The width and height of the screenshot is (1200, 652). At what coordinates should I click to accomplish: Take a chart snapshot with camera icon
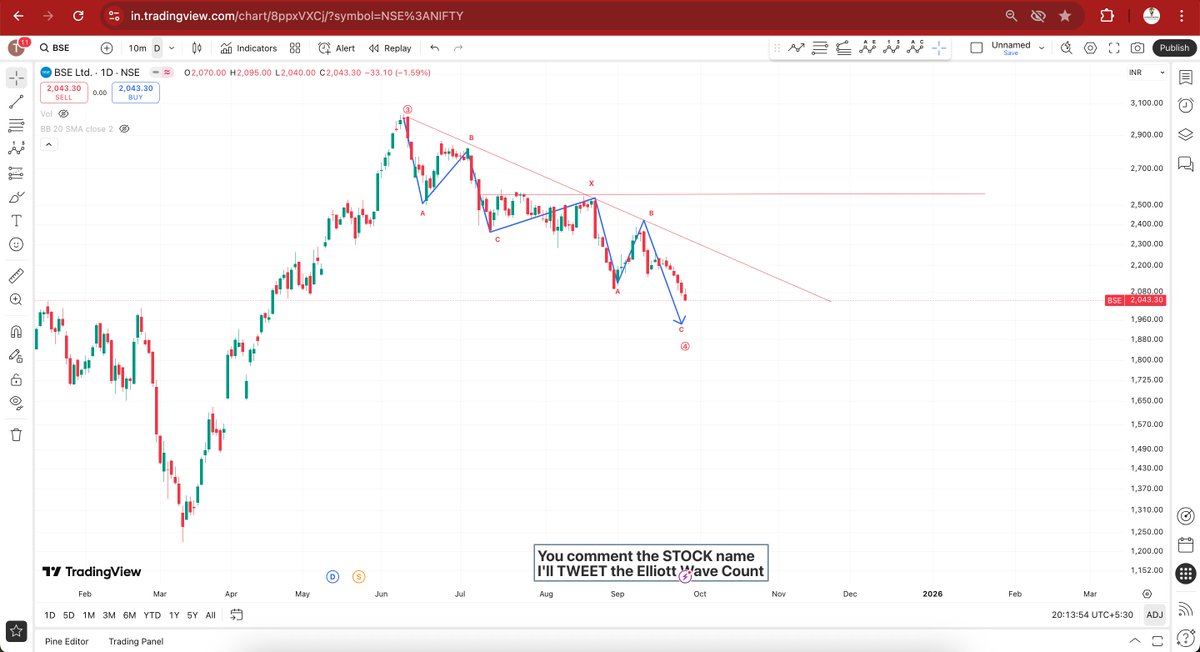[x=1138, y=48]
